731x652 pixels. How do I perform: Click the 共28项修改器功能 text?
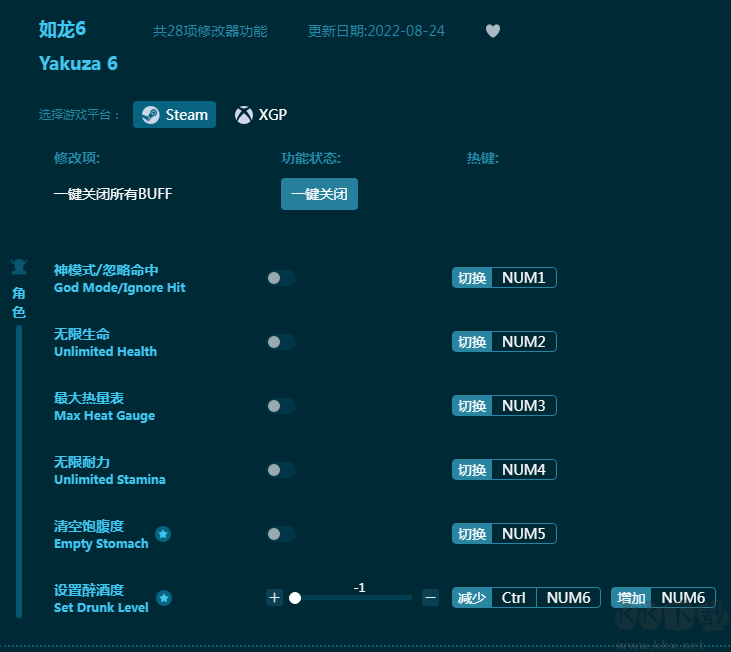[210, 31]
